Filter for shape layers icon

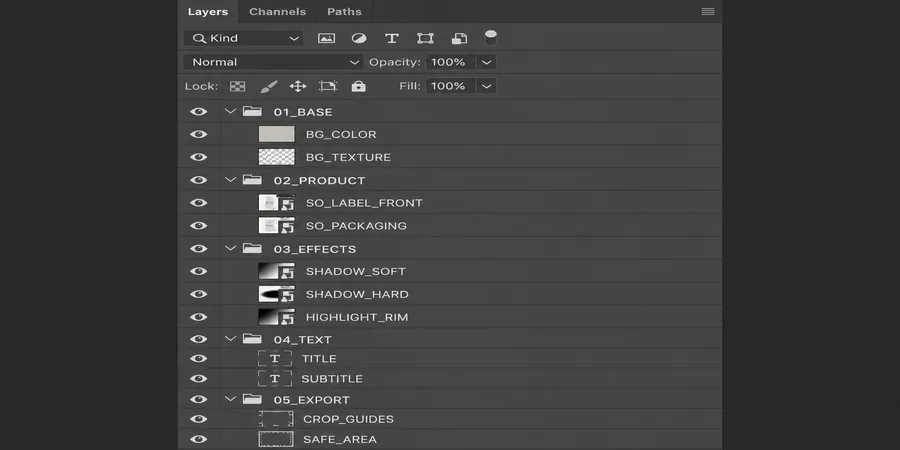(x=425, y=38)
